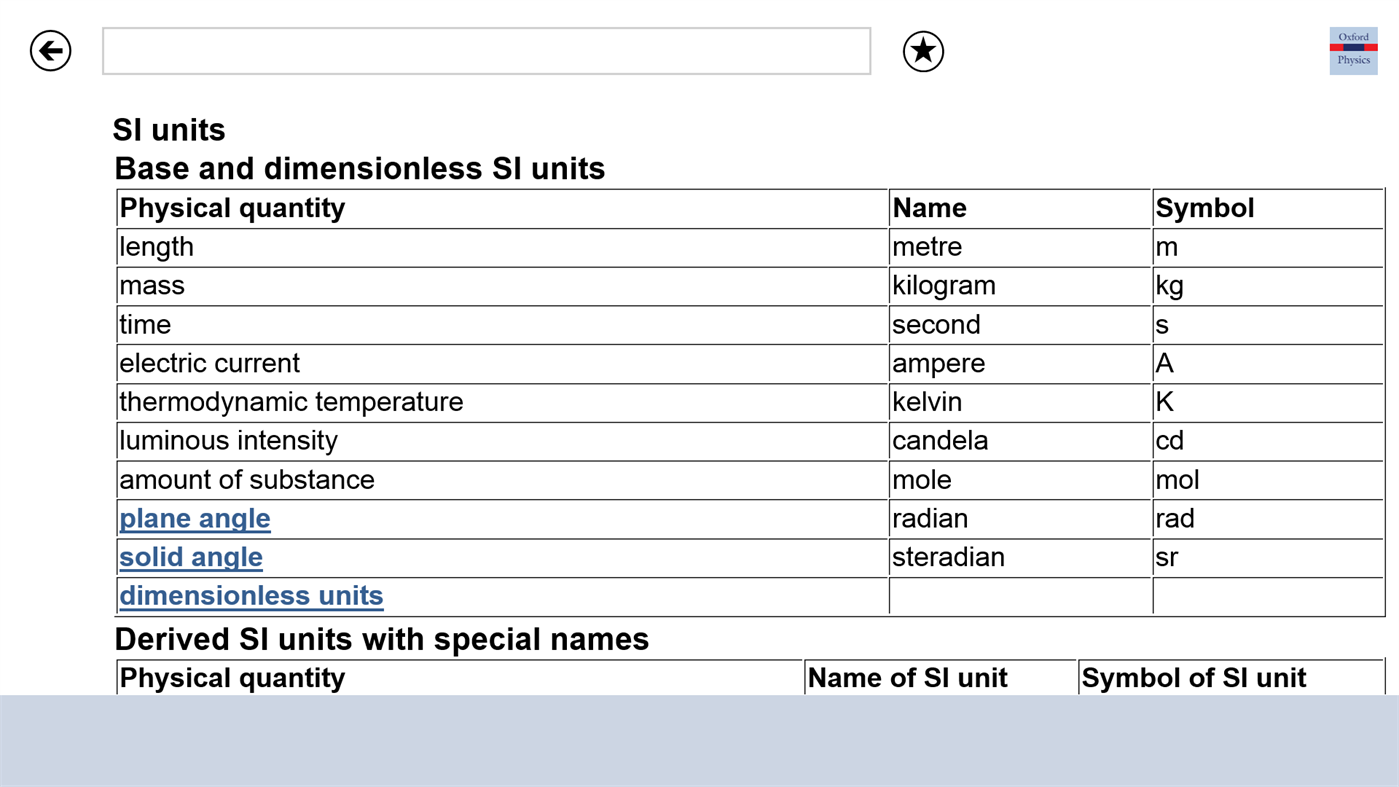Select the SI units heading

tap(169, 129)
